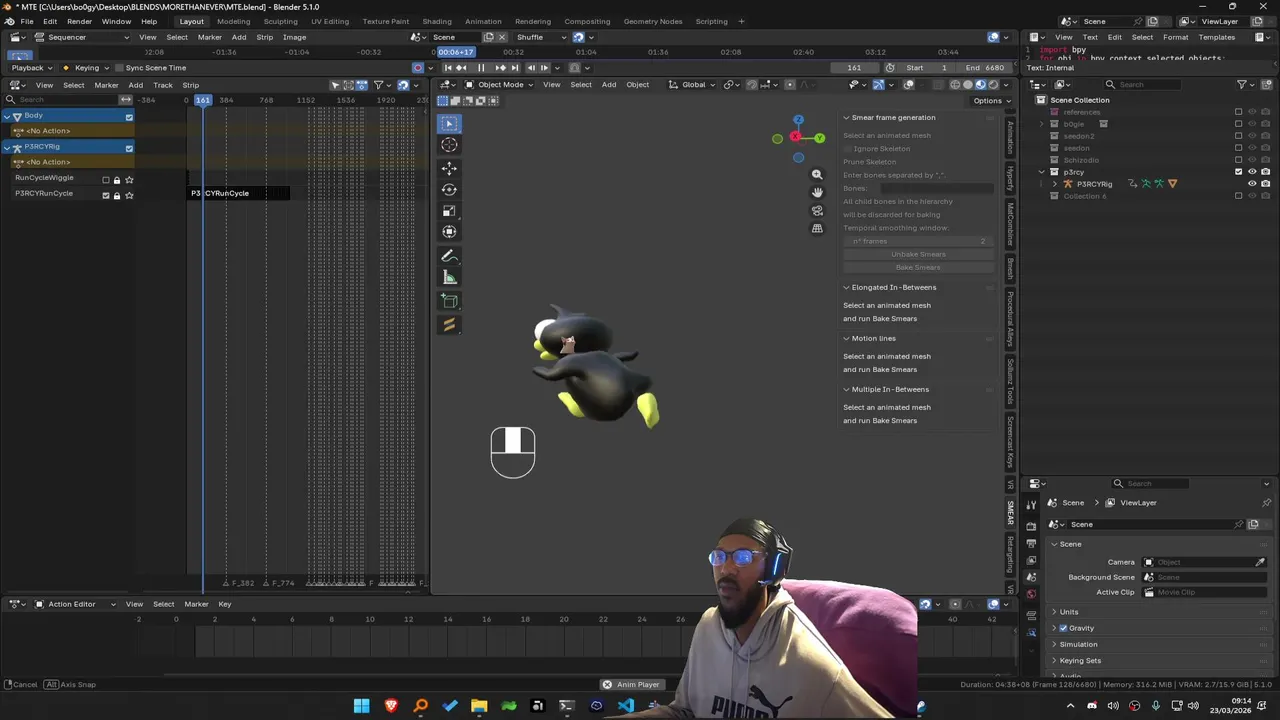Click the Unbake Smears button
The width and height of the screenshot is (1280, 720).
[x=918, y=254]
